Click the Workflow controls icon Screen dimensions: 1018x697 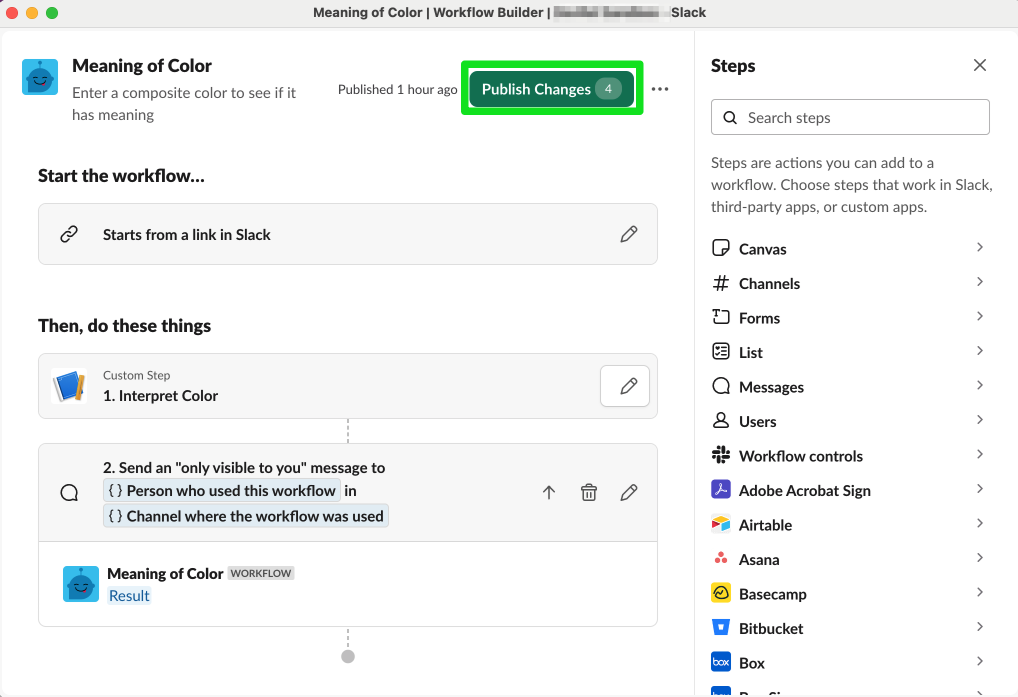coord(722,455)
